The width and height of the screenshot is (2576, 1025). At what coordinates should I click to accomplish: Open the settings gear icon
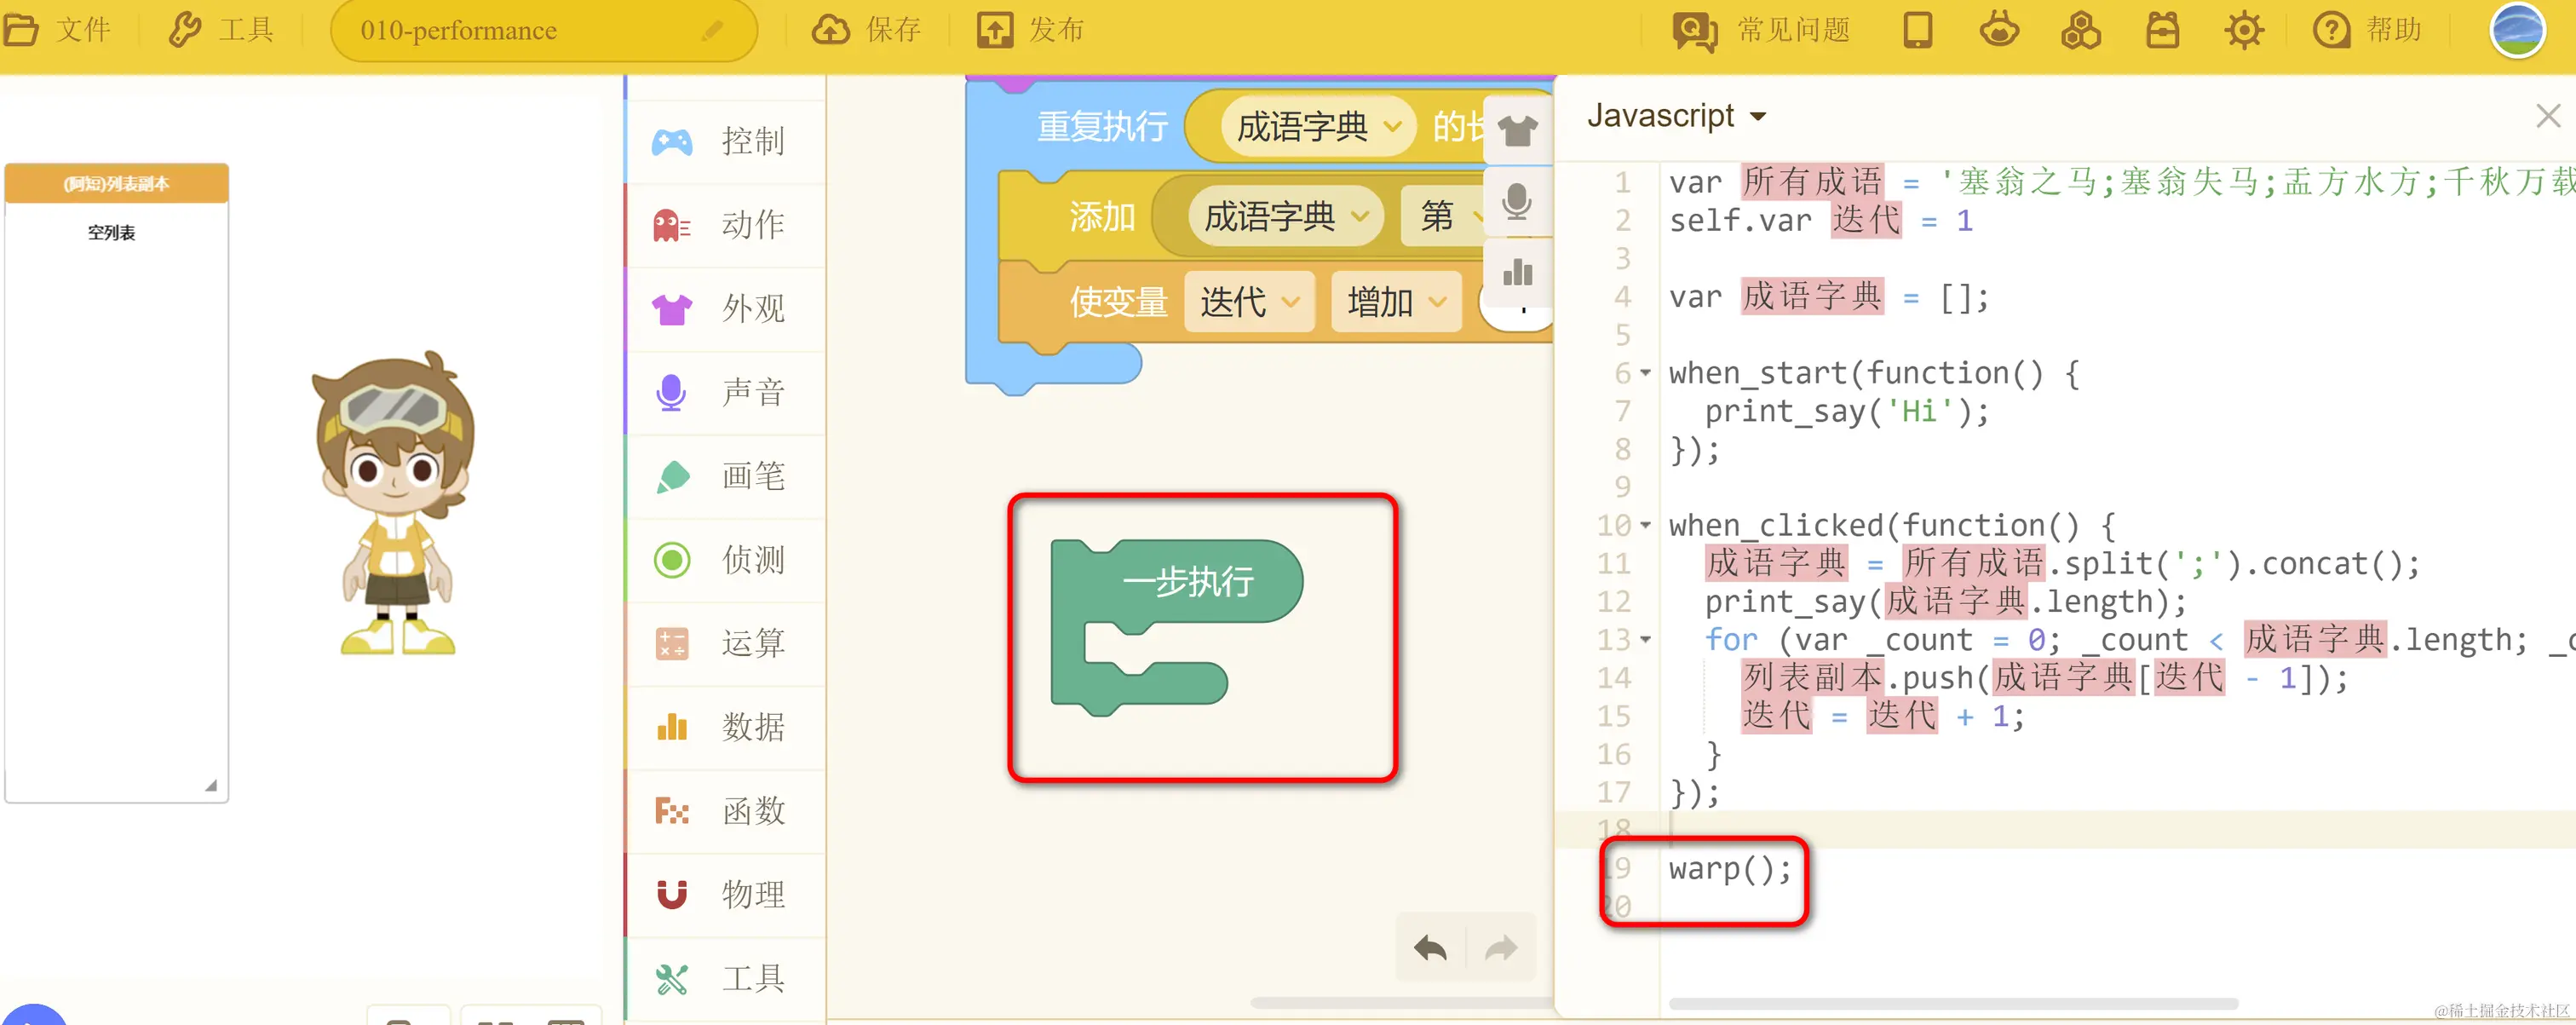pyautogui.click(x=2243, y=30)
